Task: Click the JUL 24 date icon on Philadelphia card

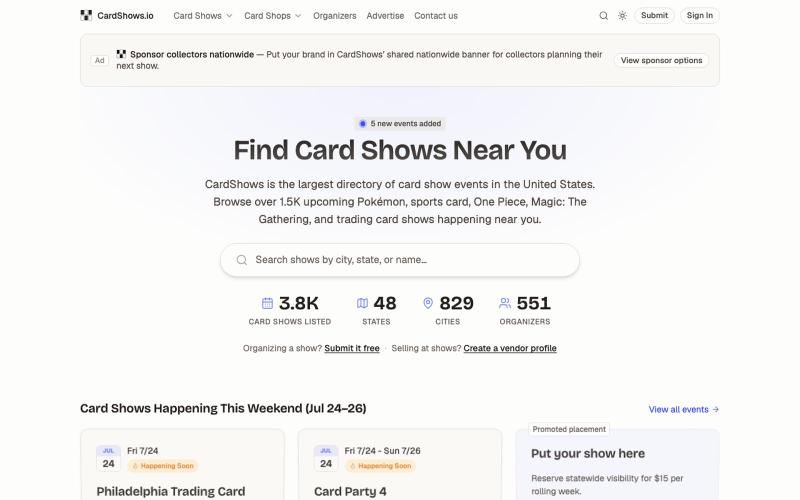Action: click(108, 458)
